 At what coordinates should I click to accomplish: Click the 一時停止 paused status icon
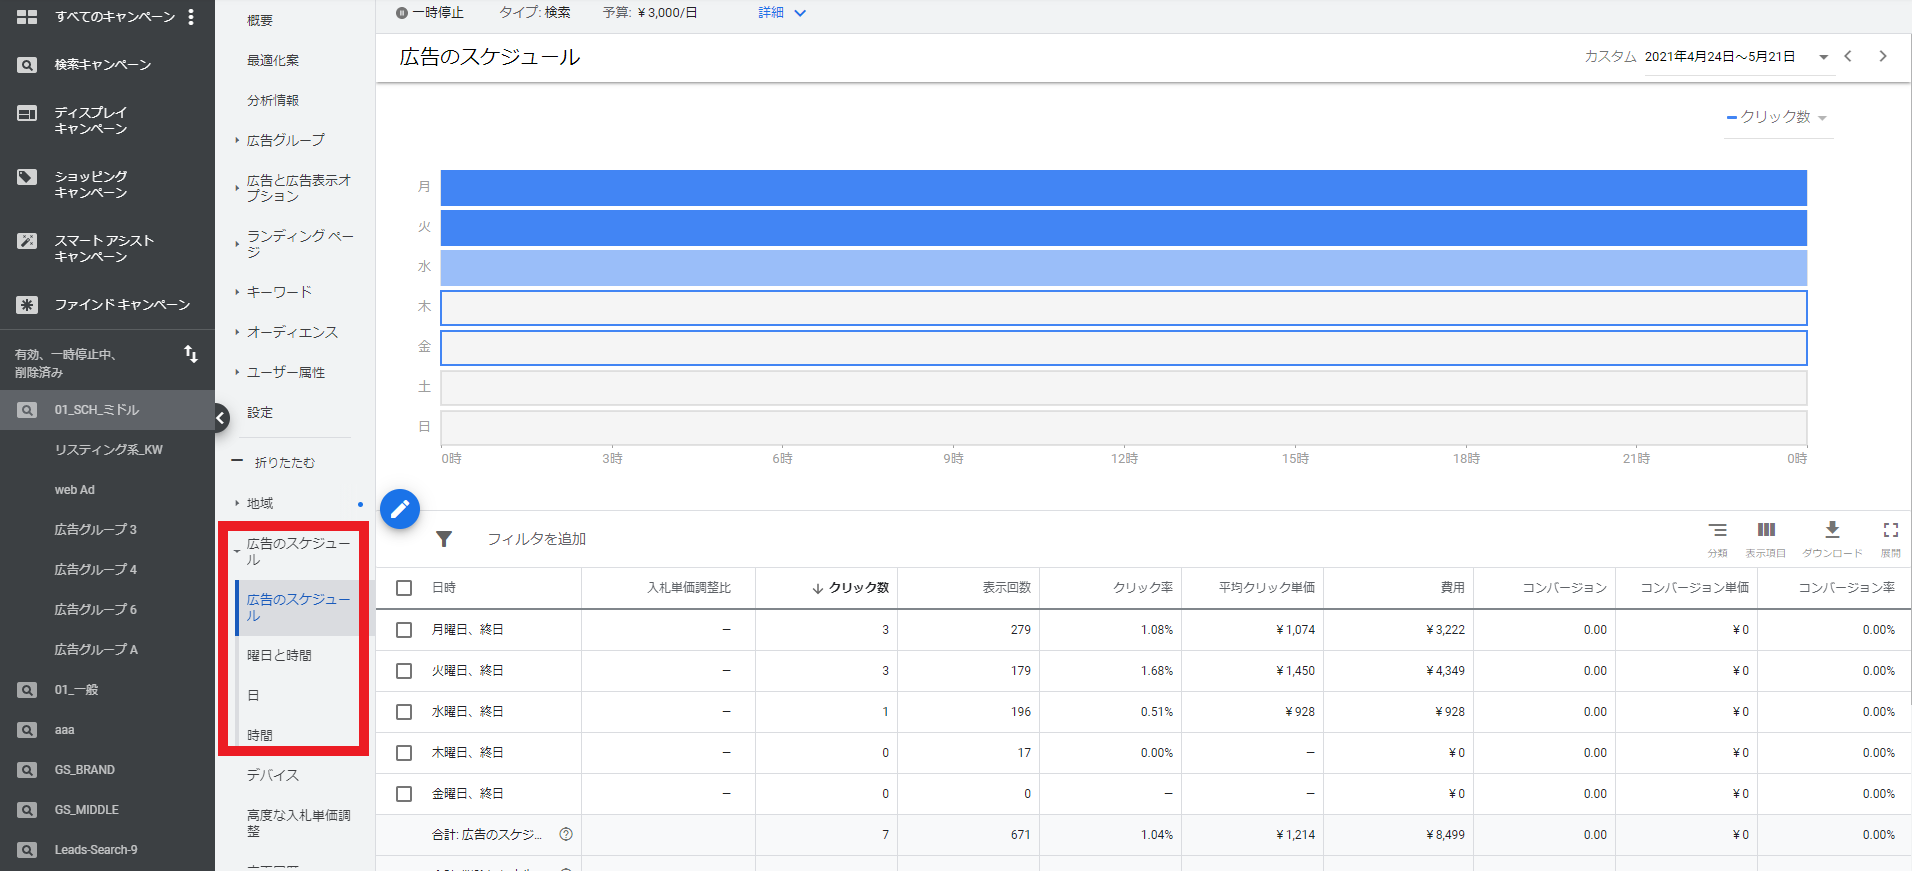401,13
